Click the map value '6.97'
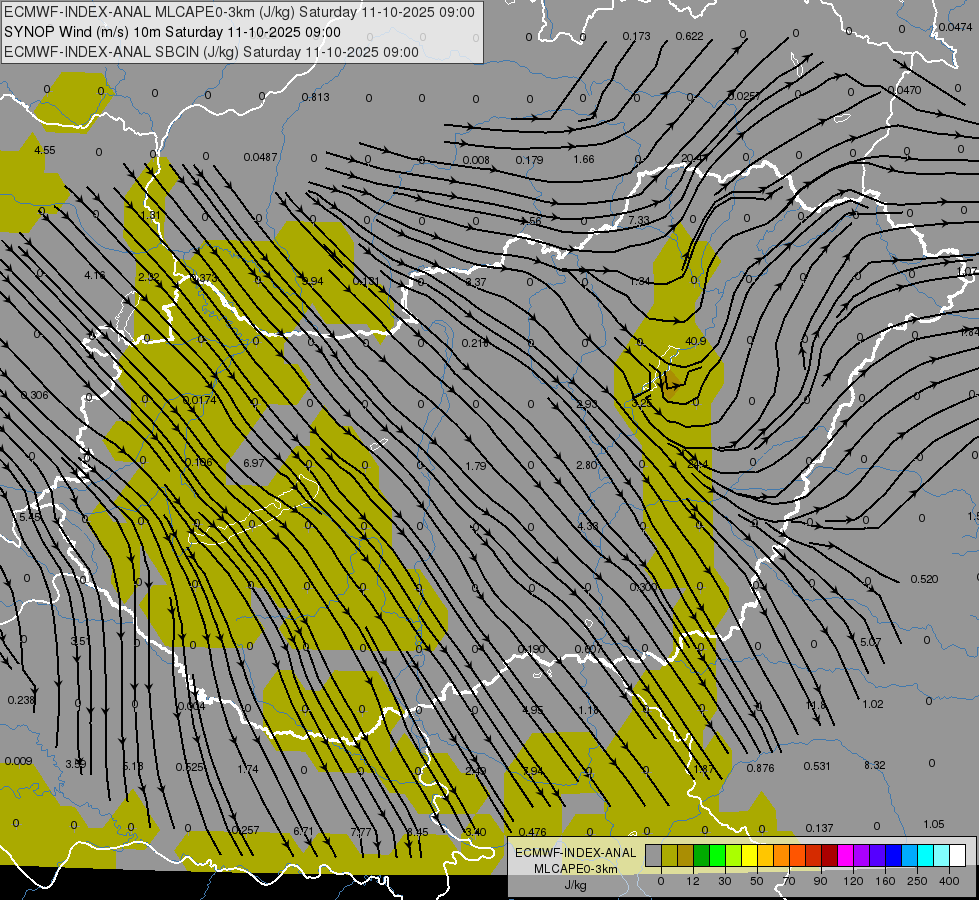This screenshot has width=979, height=900. tap(253, 463)
